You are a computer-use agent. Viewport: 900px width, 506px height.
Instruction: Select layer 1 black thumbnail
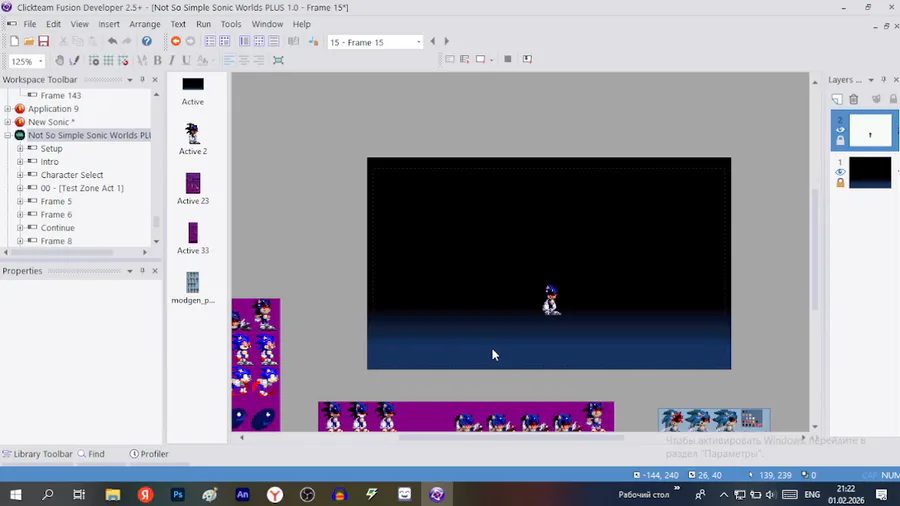click(870, 172)
